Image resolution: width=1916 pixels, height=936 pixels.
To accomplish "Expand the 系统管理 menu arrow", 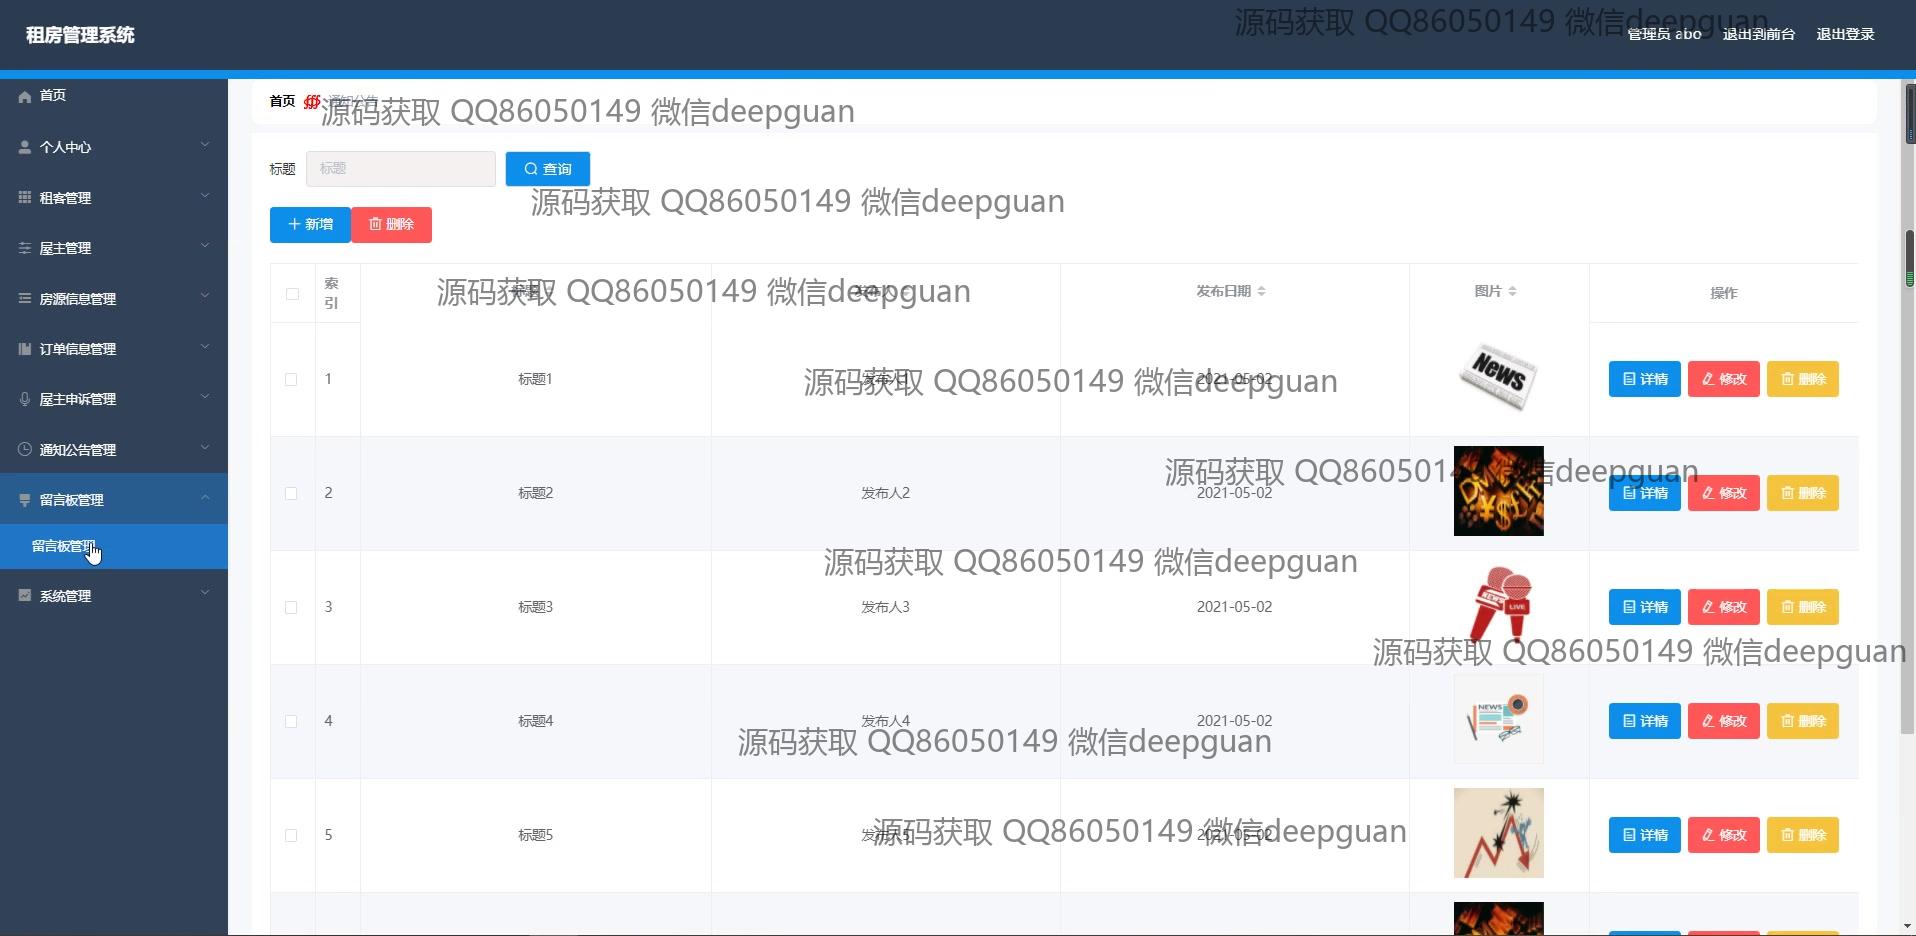I will tap(205, 593).
